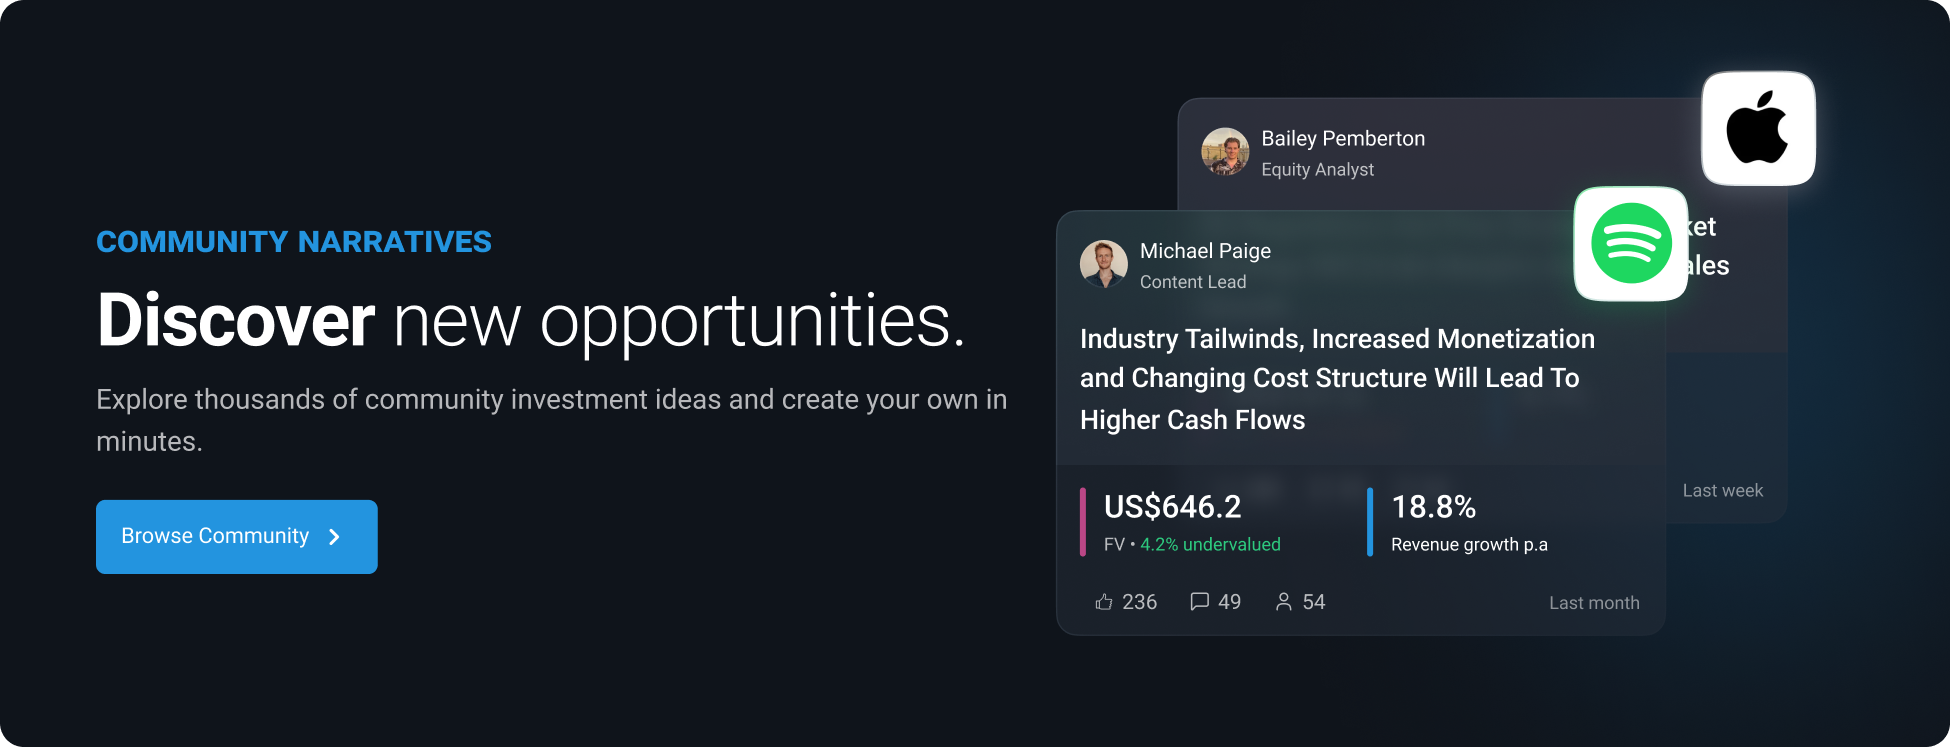This screenshot has width=1950, height=747.
Task: Click the blue revenue growth indicator bar
Action: coord(1370,522)
